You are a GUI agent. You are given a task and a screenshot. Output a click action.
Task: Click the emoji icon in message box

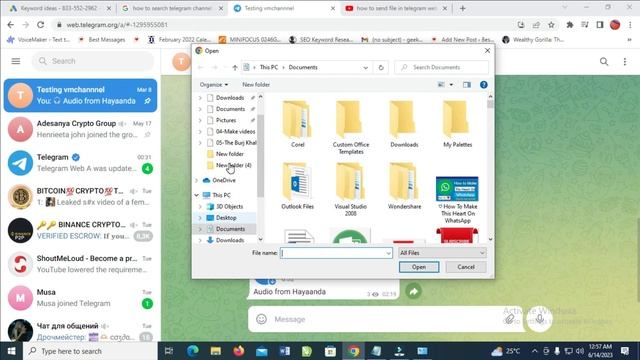[262, 319]
